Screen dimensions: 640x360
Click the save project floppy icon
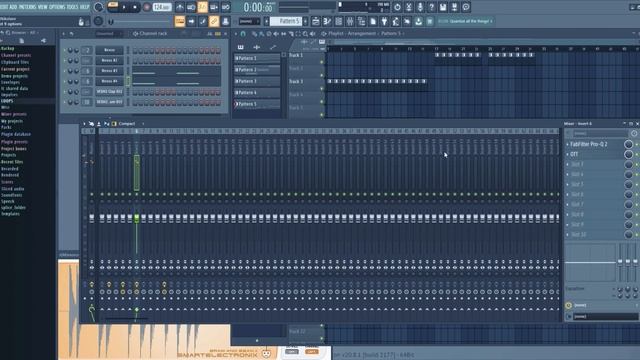tap(443, 7)
